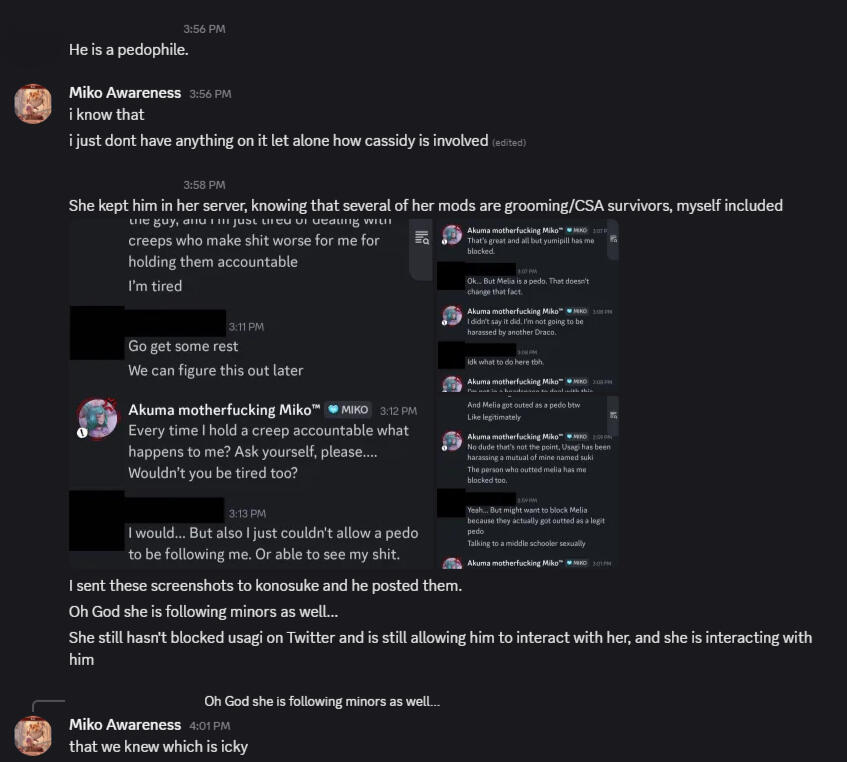Click message "that we knew which is icky"
The height and width of the screenshot is (762, 847).
tap(158, 746)
